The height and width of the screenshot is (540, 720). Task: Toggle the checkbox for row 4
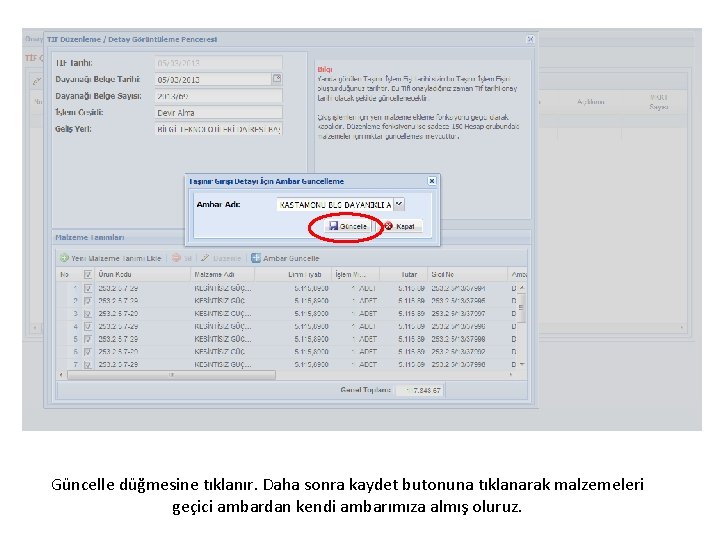point(88,326)
